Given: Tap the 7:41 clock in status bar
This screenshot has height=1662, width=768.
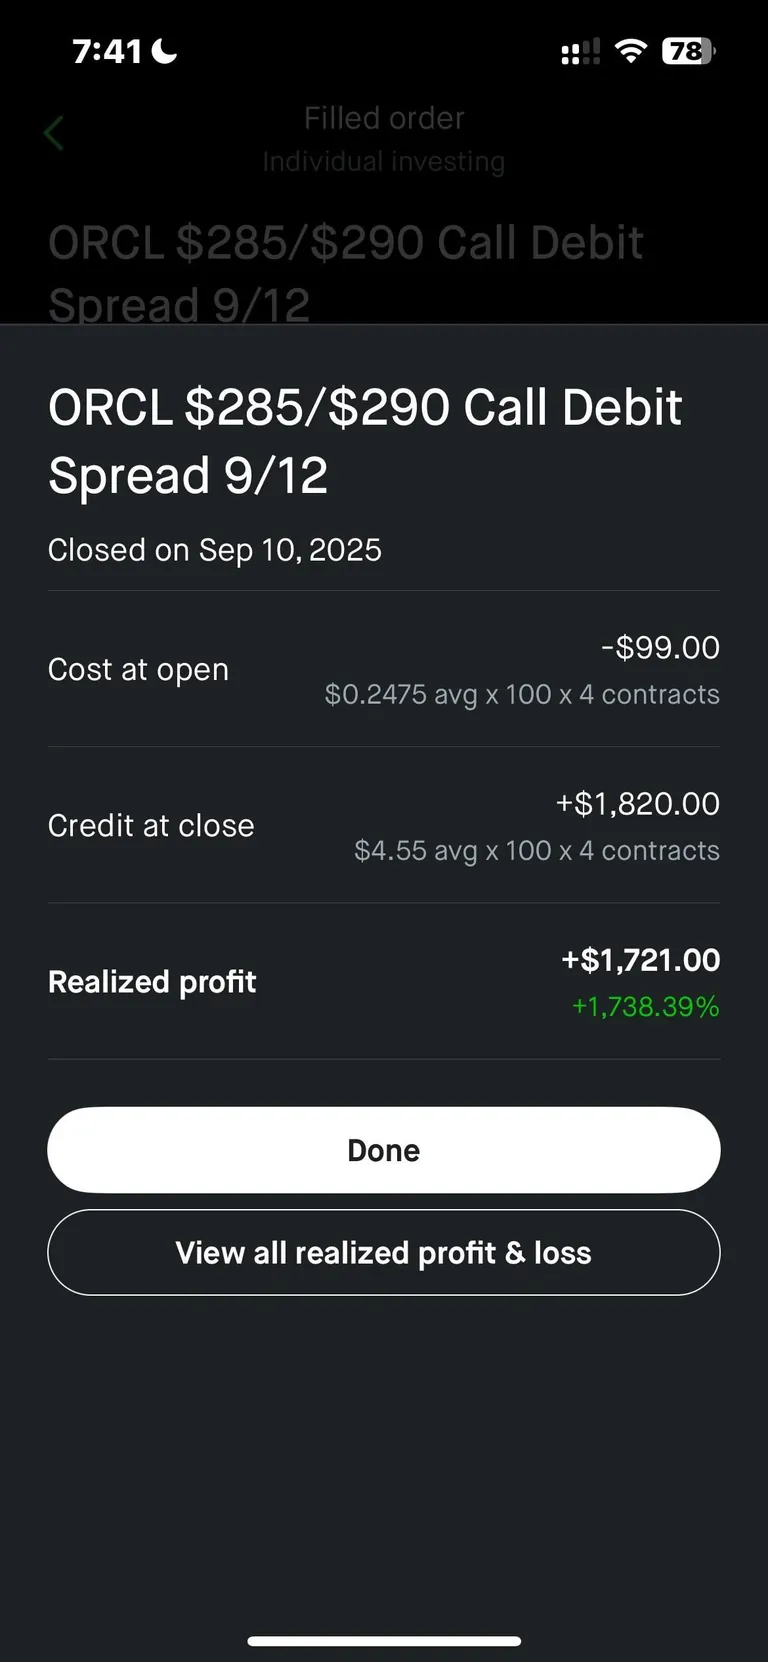Looking at the screenshot, I should pyautogui.click(x=107, y=51).
